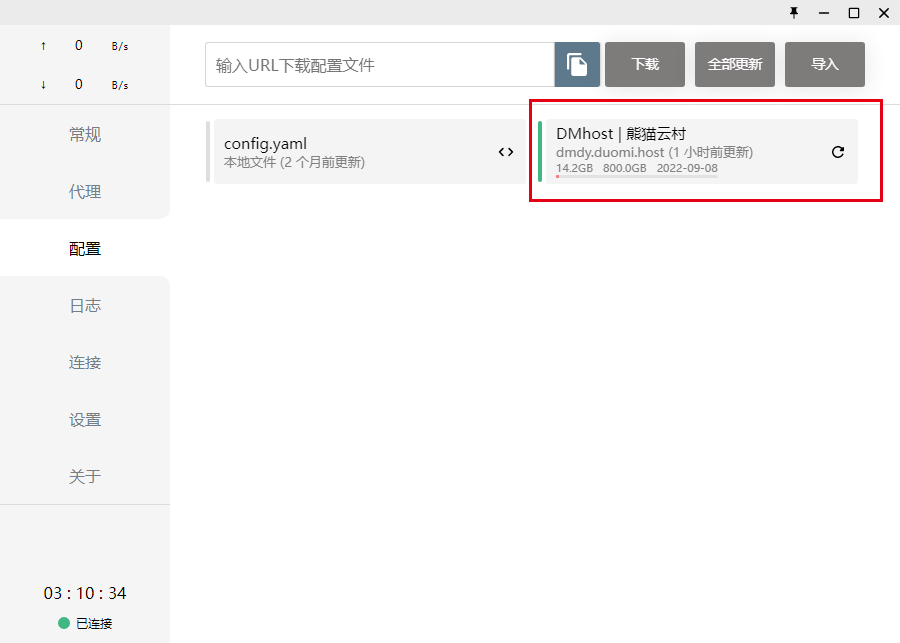Open the 连接 connections page
900x643 pixels.
[85, 363]
